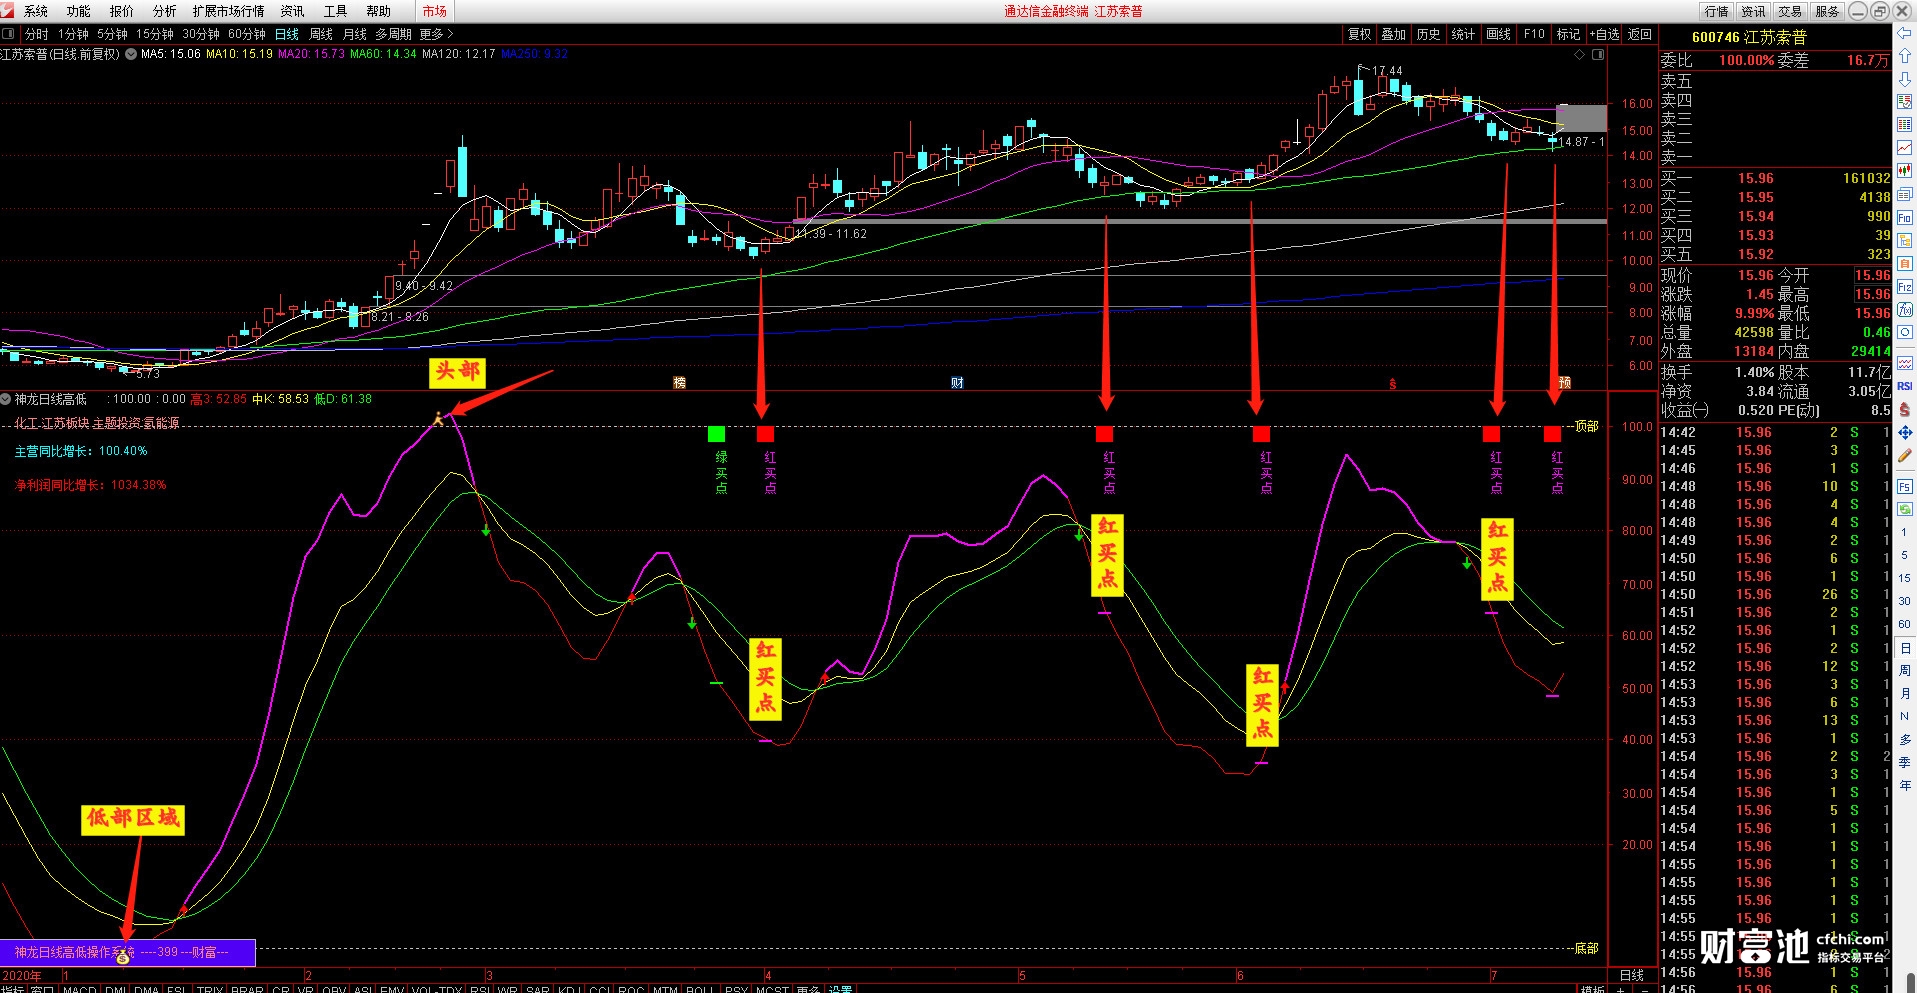Switch to the 市场 tab
This screenshot has width=1917, height=993.
(x=435, y=11)
